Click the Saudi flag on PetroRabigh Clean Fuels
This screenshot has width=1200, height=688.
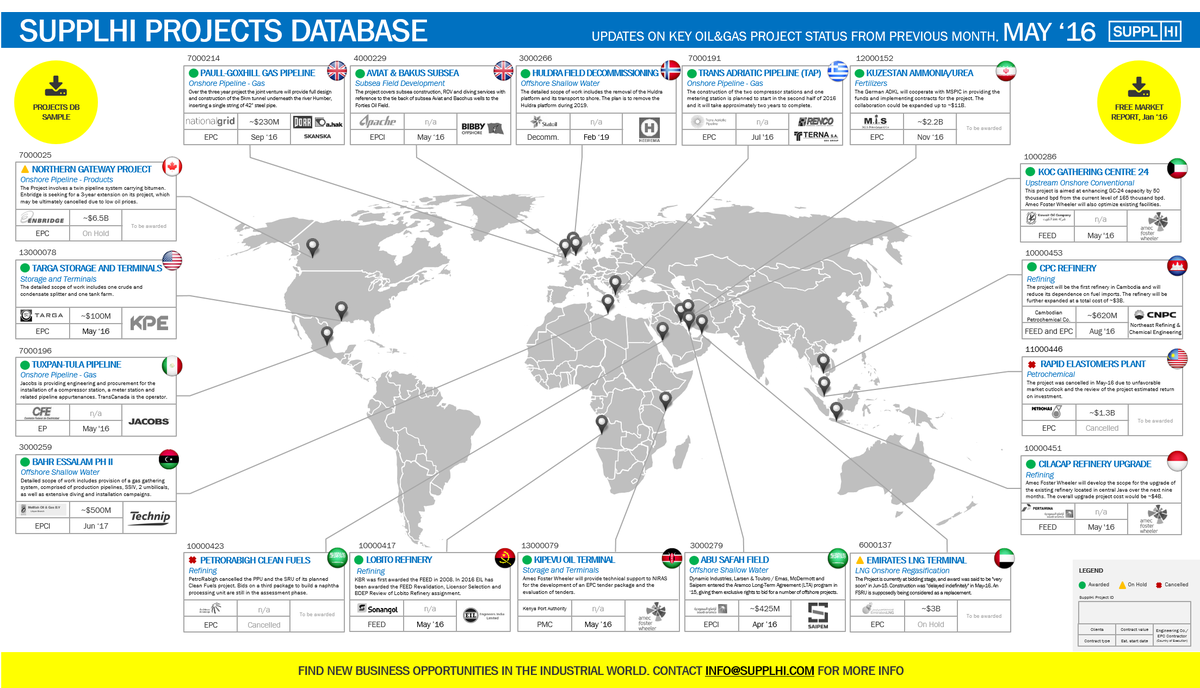337,558
